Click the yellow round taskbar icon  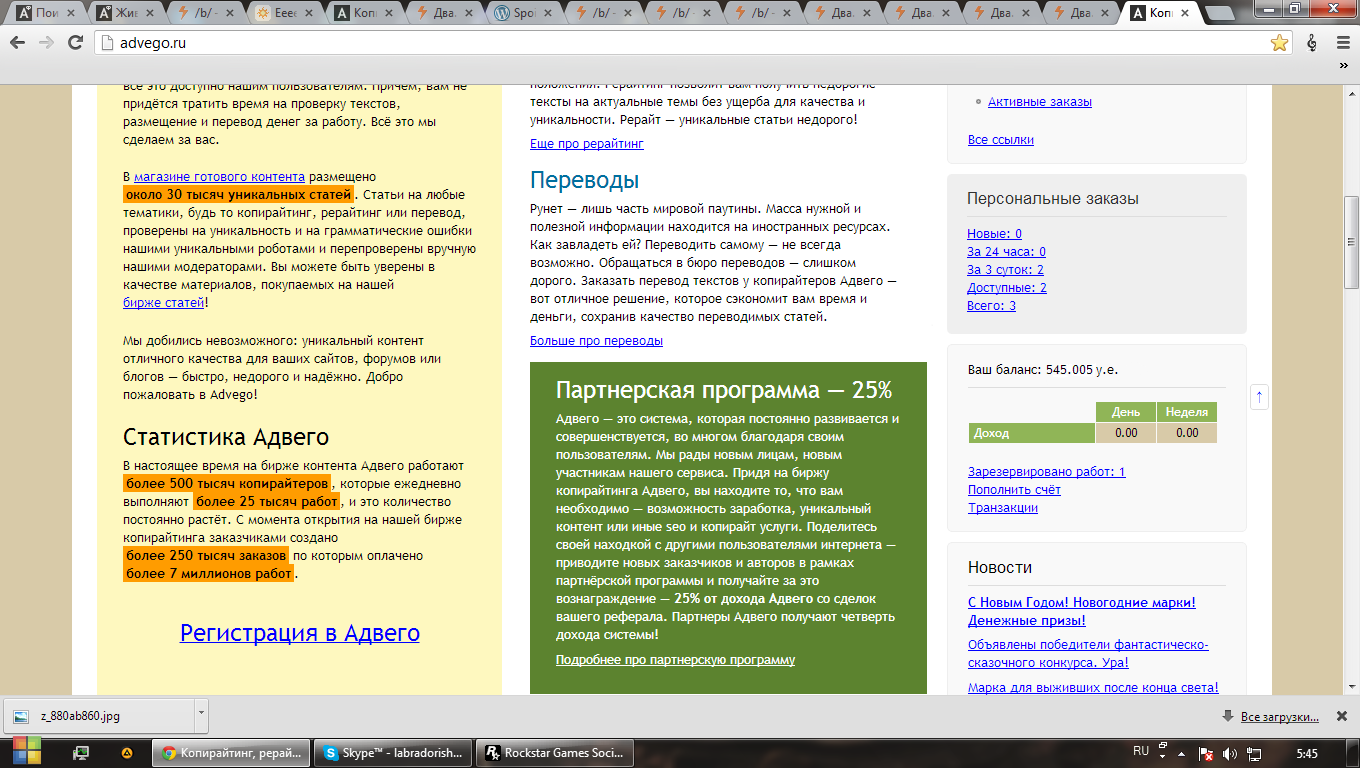point(126,752)
